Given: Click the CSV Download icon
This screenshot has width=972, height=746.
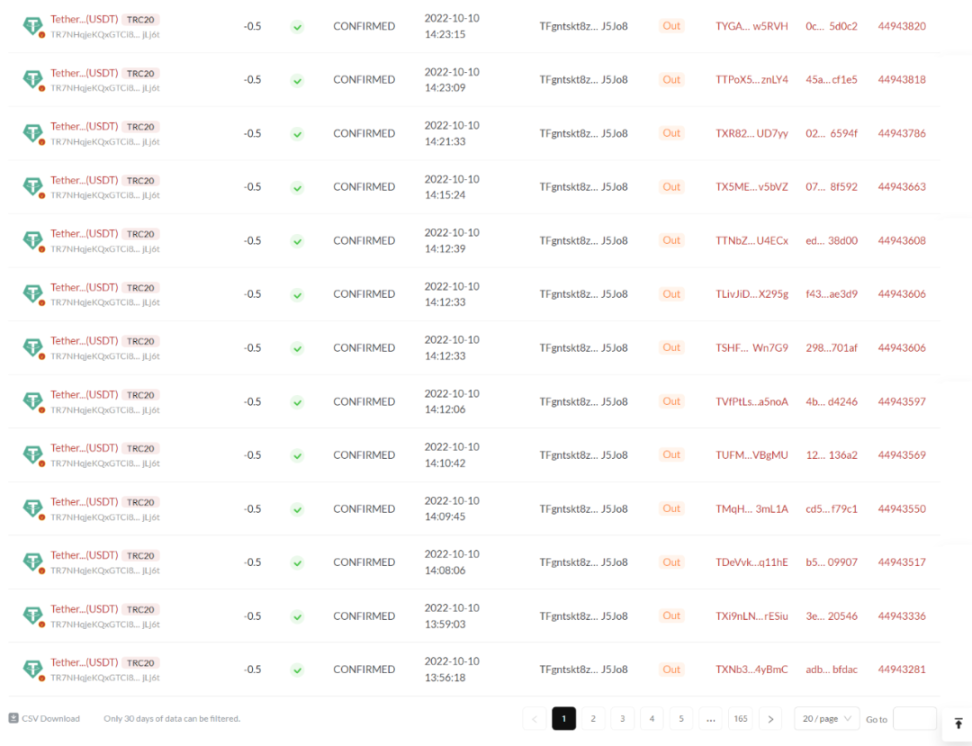Looking at the screenshot, I should [14, 718].
